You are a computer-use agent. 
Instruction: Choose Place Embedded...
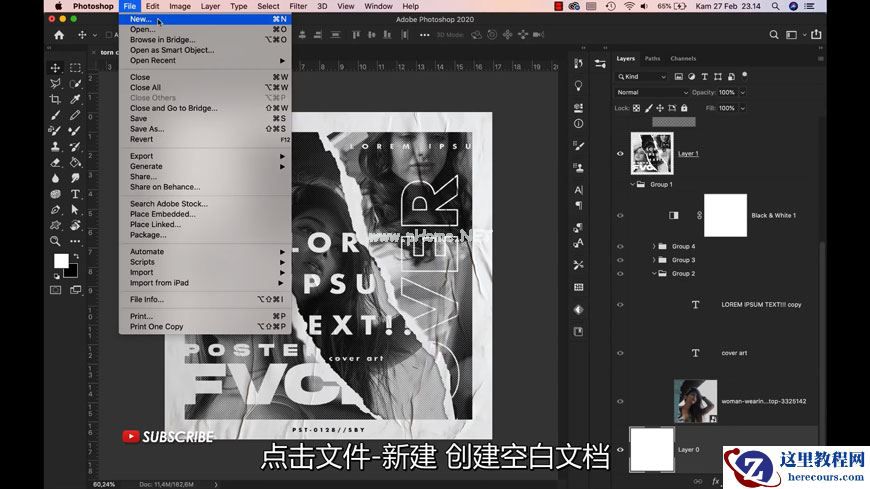pyautogui.click(x=205, y=214)
